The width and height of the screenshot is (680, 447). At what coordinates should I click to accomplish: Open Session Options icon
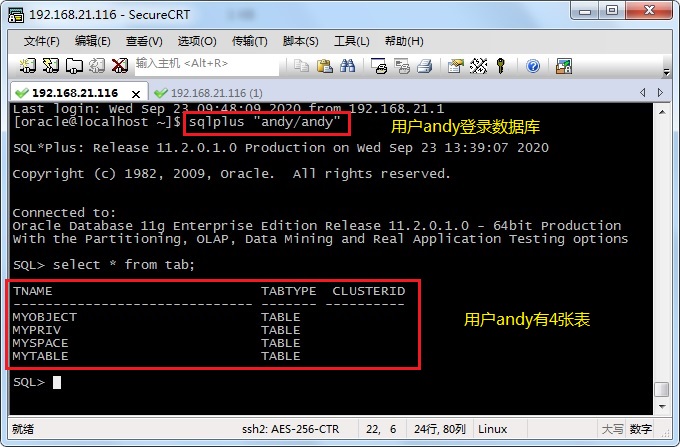coord(455,66)
